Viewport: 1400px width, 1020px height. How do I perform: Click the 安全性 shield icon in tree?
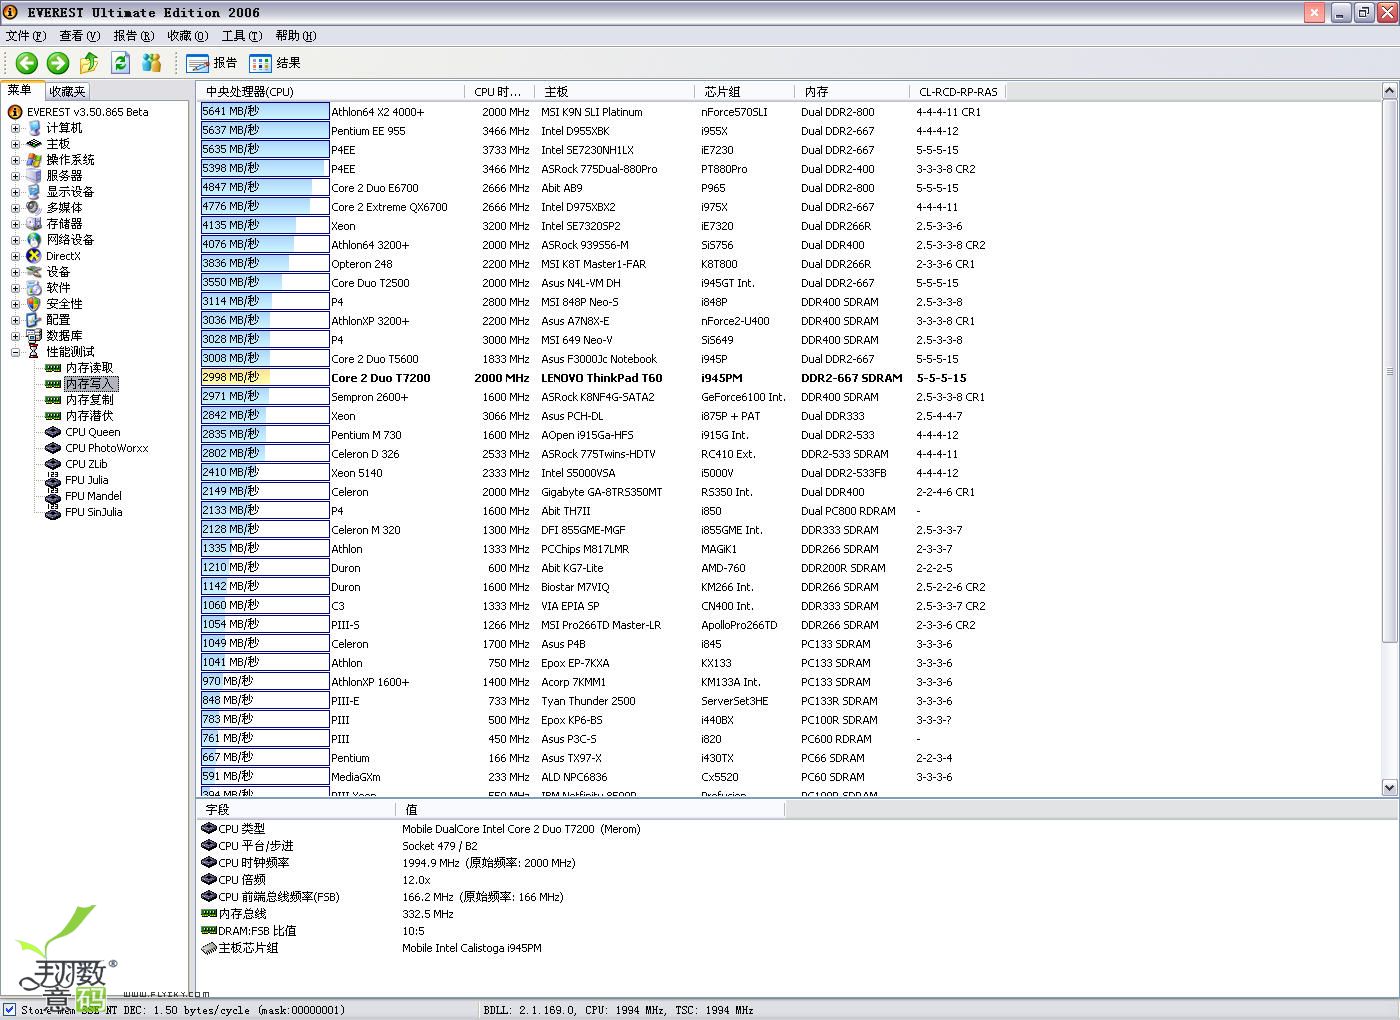34,304
